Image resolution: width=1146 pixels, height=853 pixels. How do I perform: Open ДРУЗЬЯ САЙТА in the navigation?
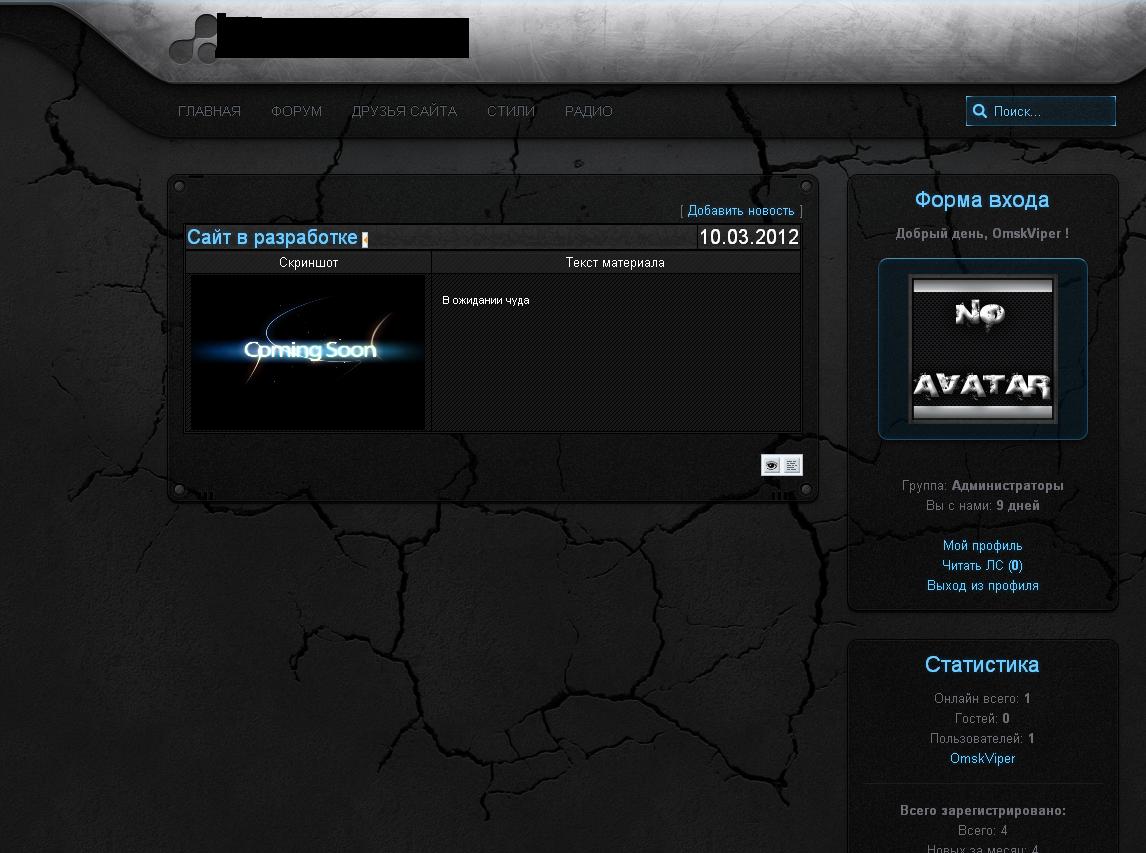coord(404,111)
